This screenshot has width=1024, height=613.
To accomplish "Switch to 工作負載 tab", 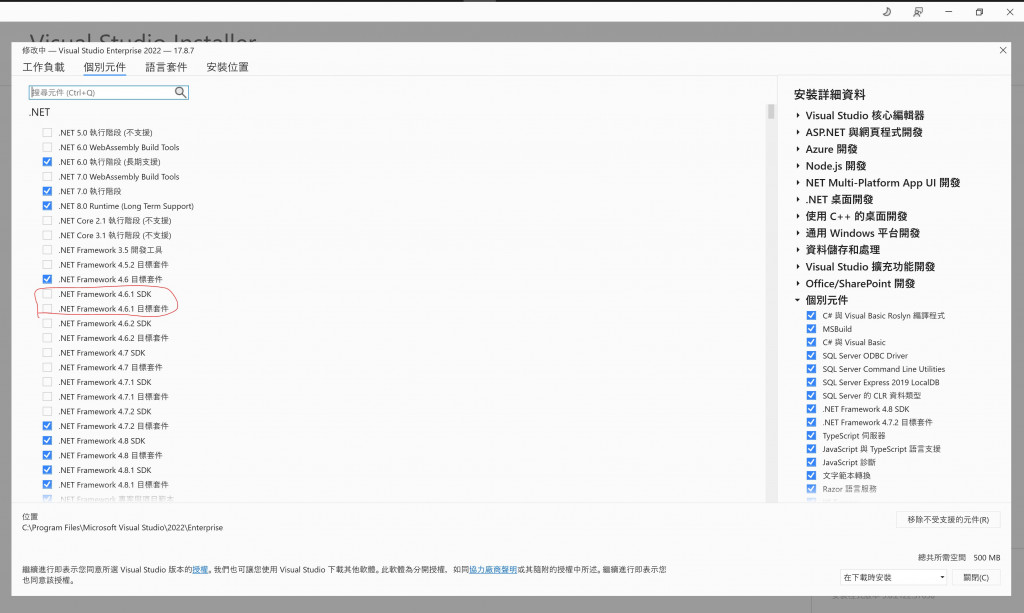I will tap(44, 67).
